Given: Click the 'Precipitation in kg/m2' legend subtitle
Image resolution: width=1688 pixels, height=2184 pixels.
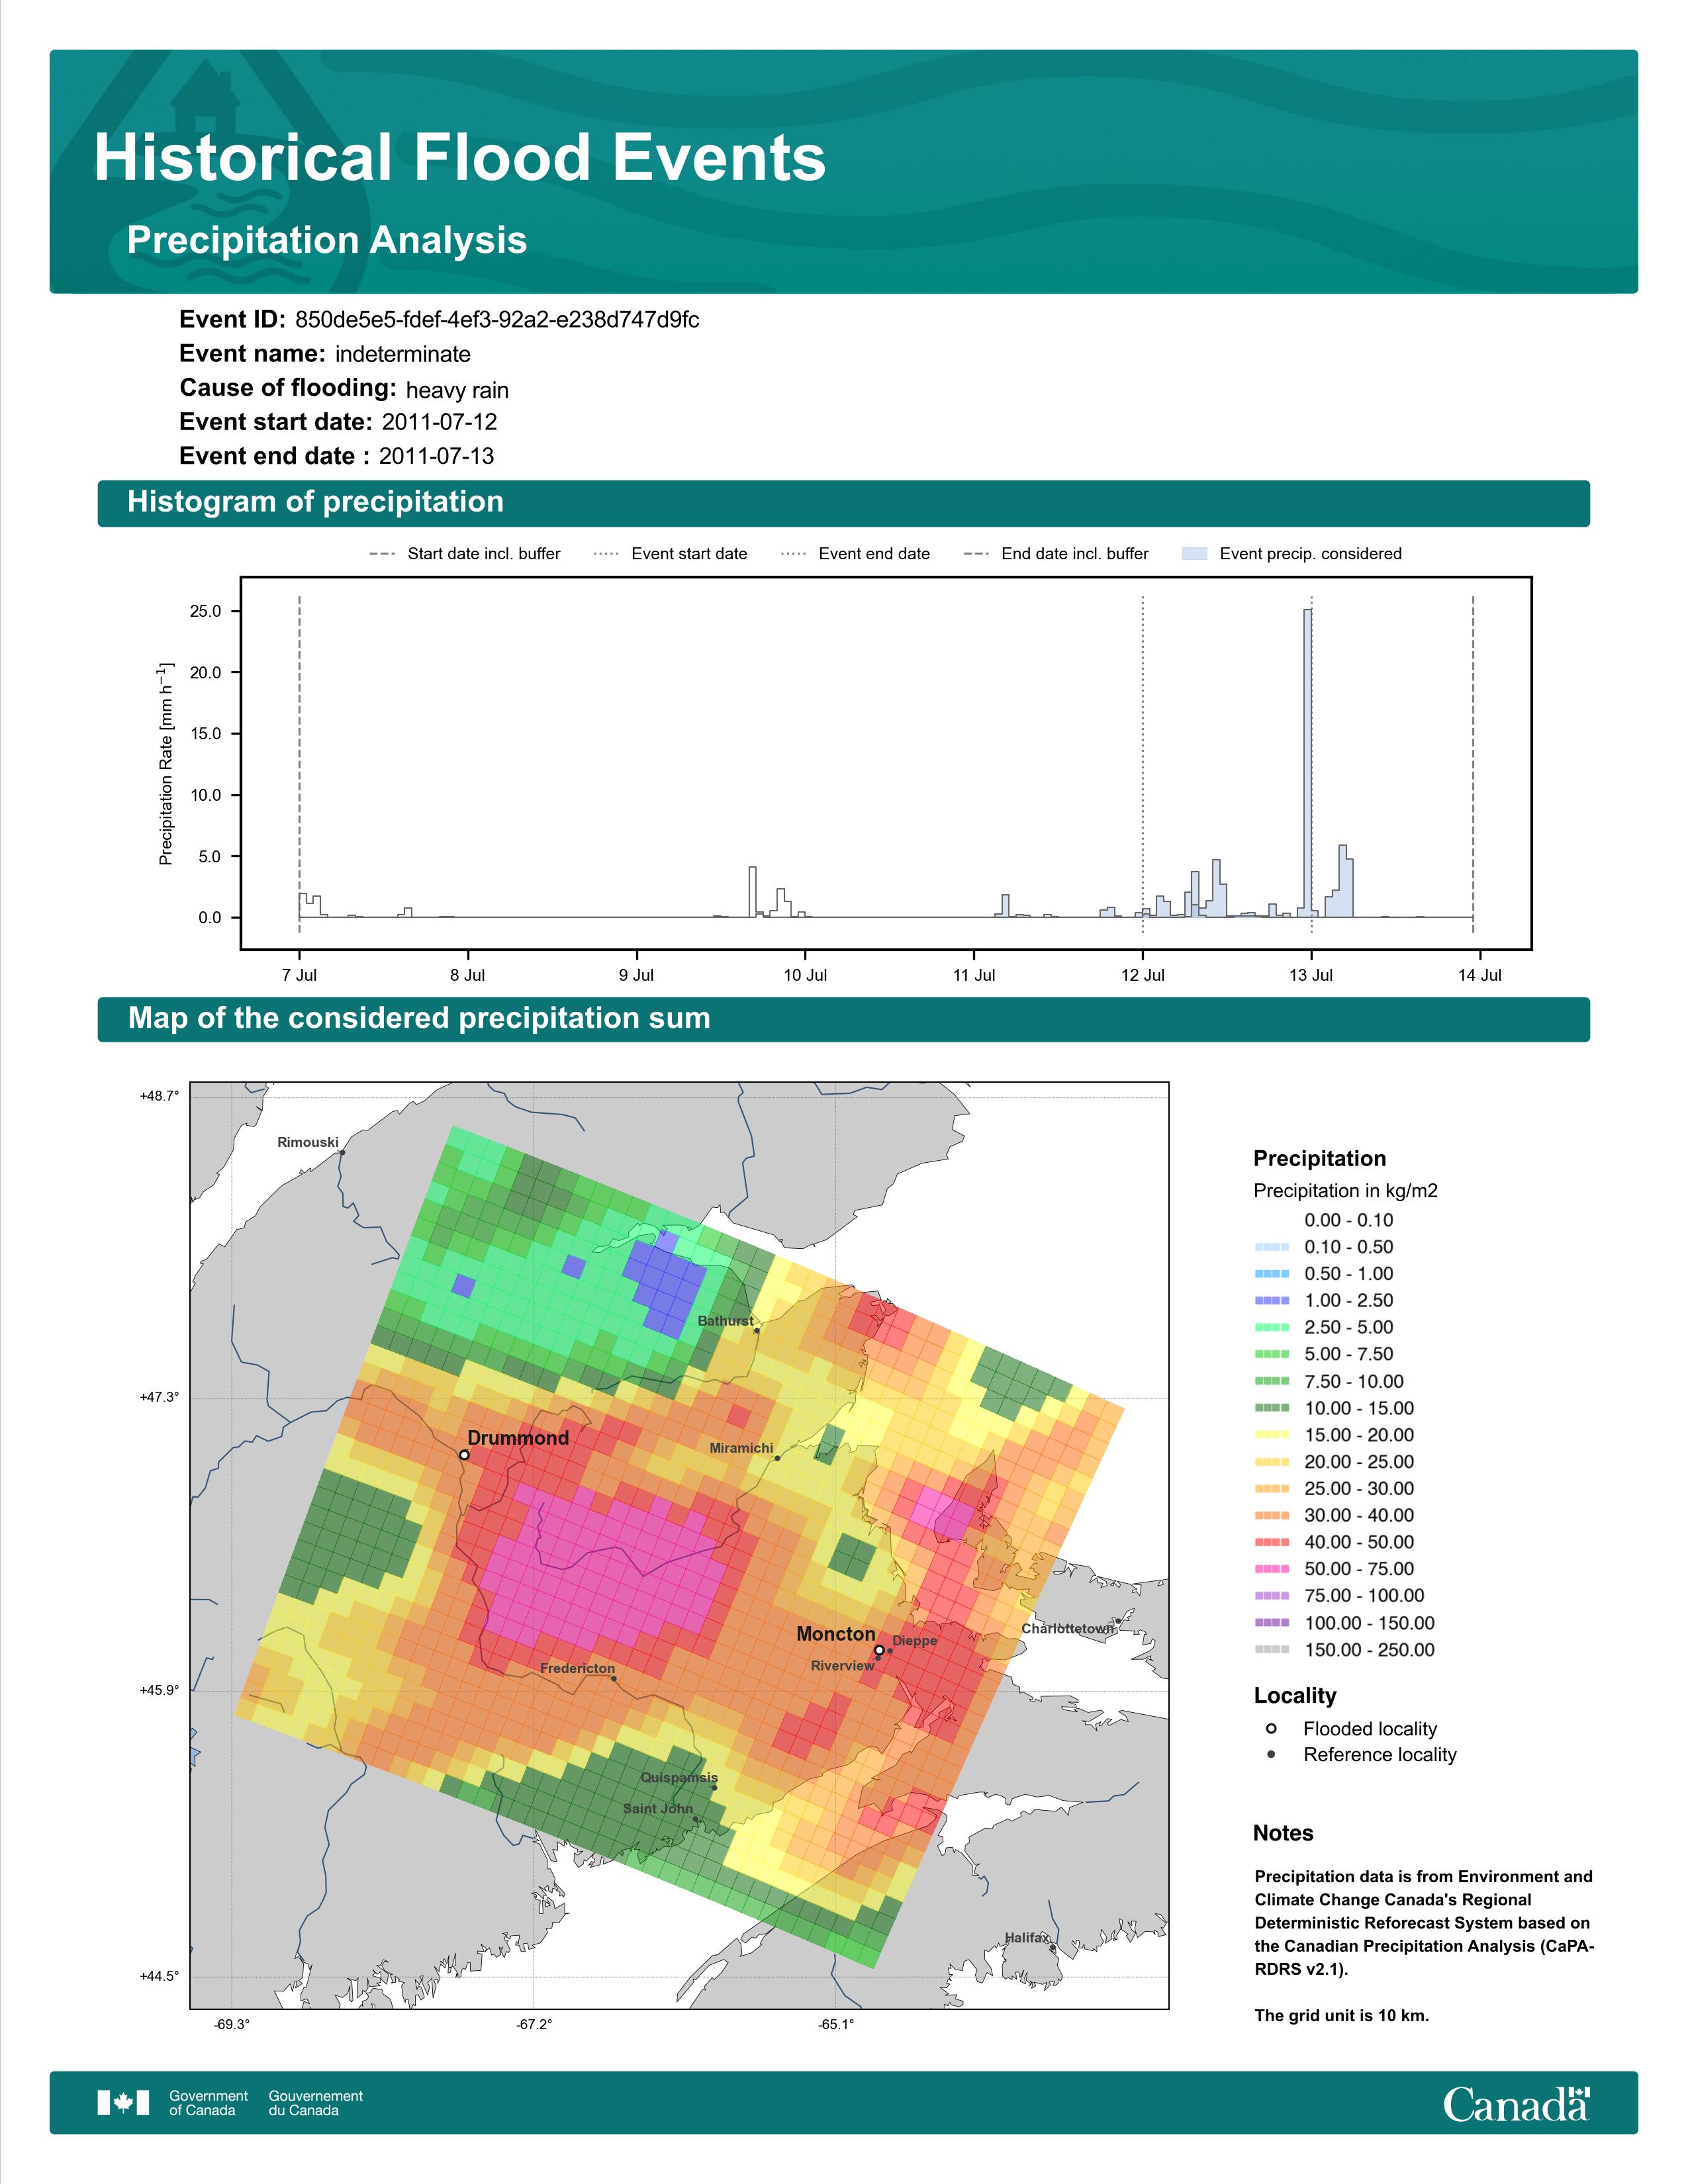Looking at the screenshot, I should click(x=1345, y=1191).
